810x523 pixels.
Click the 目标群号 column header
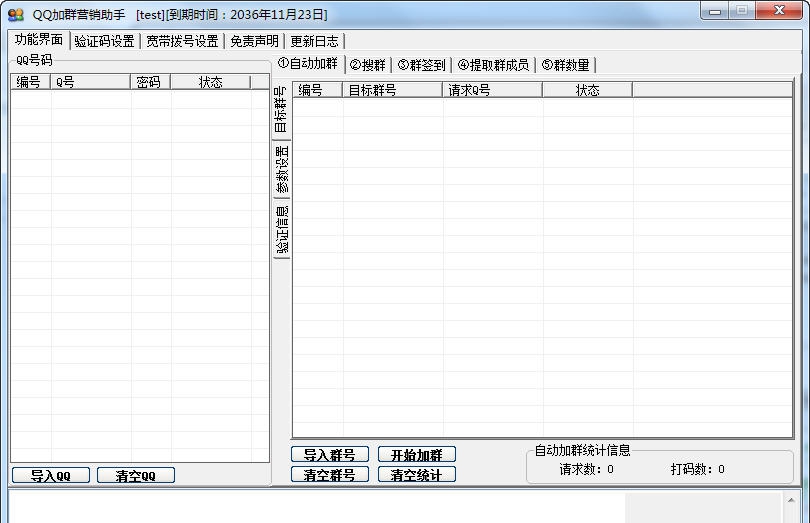point(393,90)
